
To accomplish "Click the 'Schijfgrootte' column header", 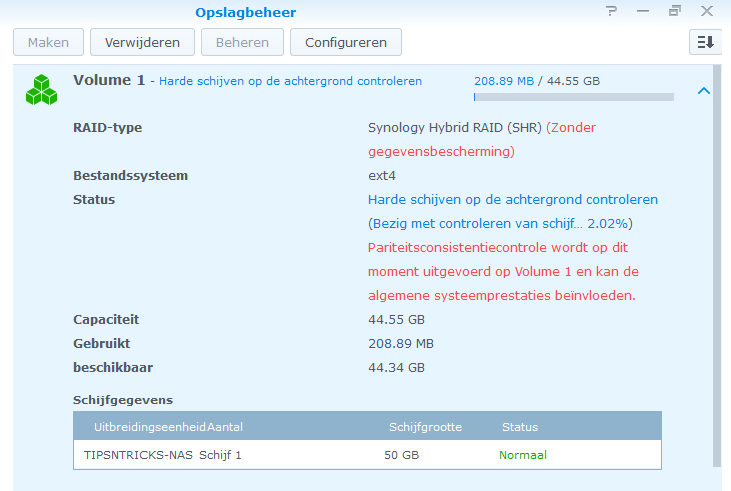I will pyautogui.click(x=426, y=427).
